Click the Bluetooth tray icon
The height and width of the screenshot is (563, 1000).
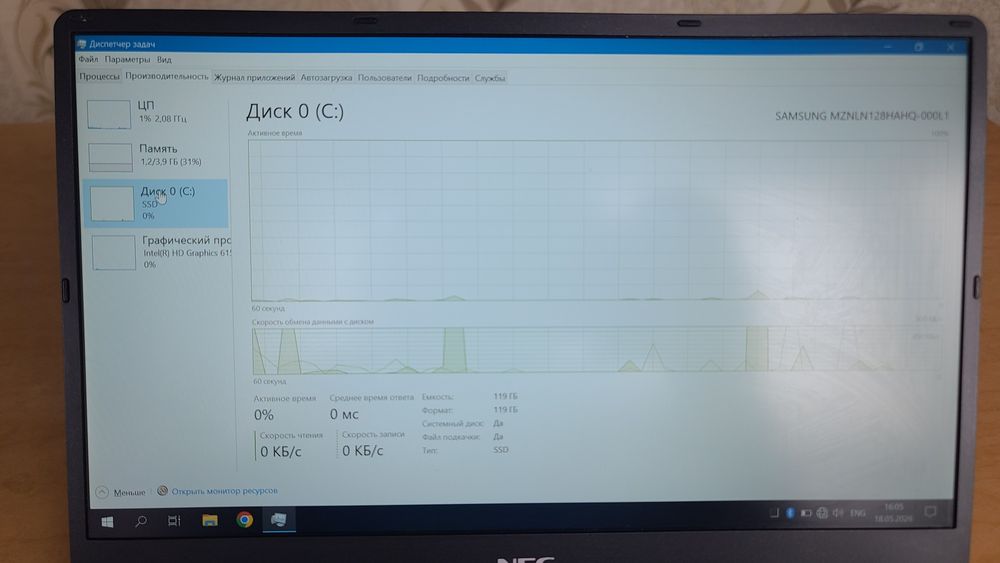[x=790, y=513]
